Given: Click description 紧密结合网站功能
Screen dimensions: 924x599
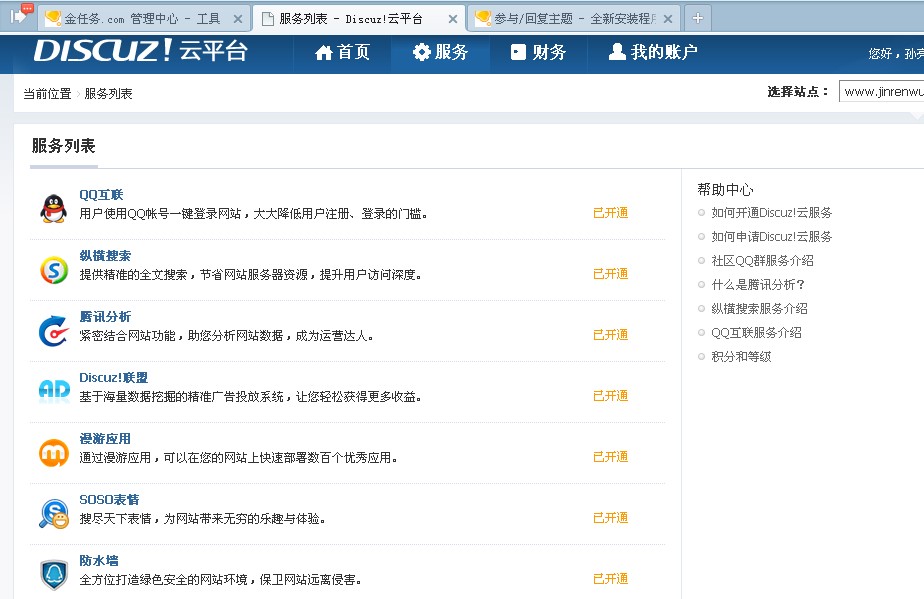Looking at the screenshot, I should pos(226,336).
